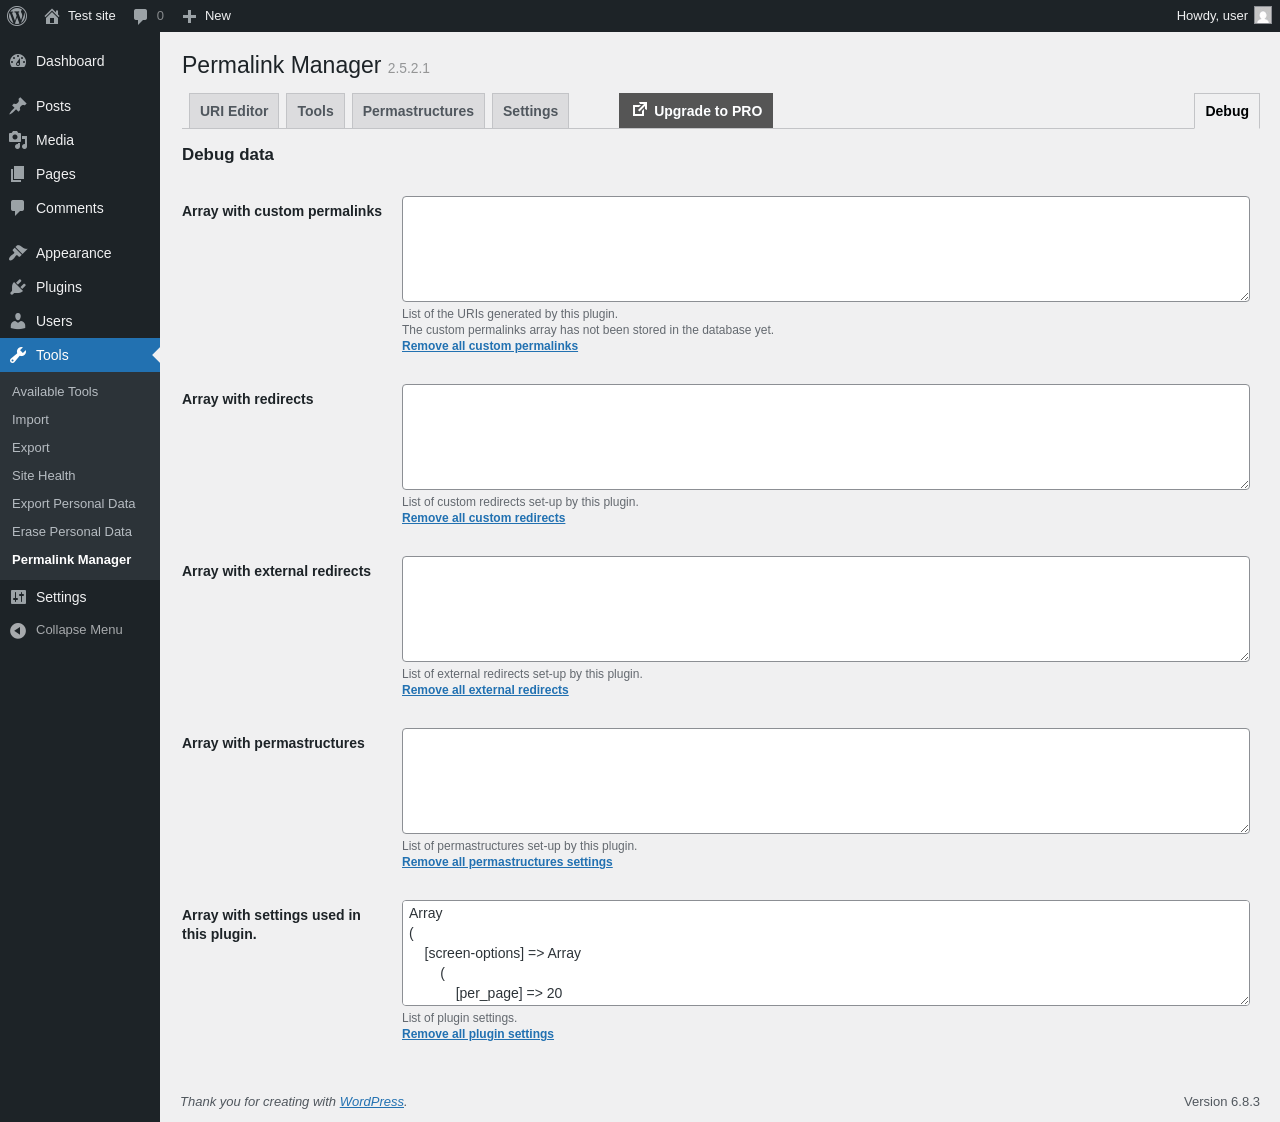Click the WordPress logo icon
The image size is (1280, 1122).
(x=17, y=16)
